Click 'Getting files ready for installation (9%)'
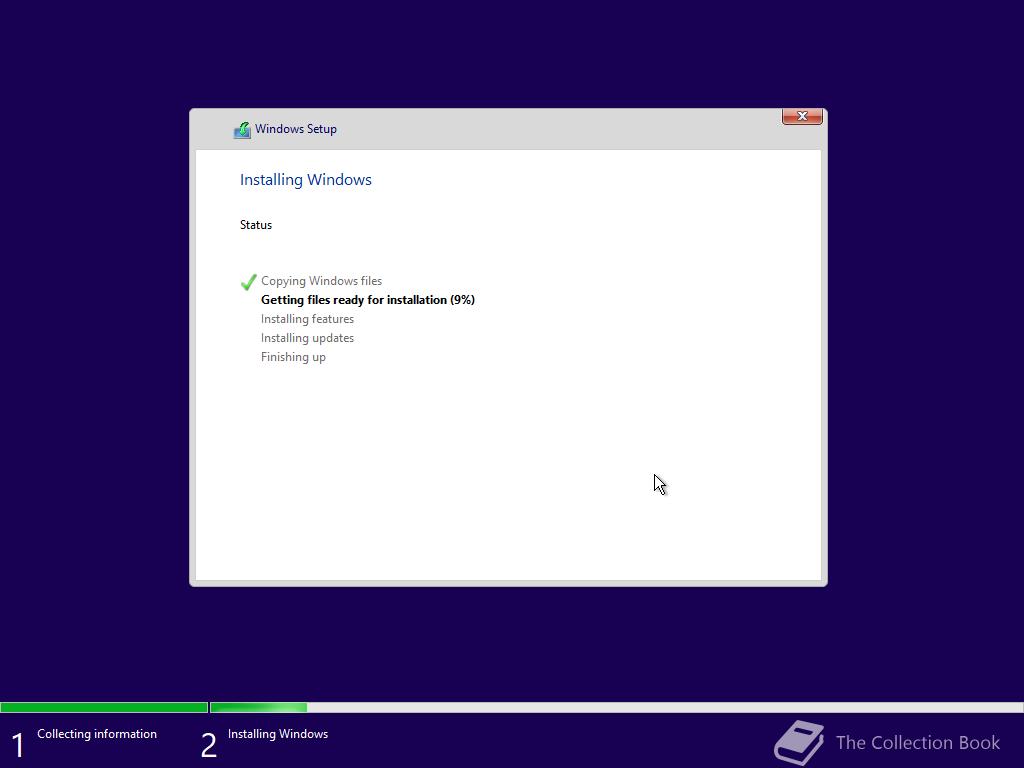The image size is (1024, 768). point(368,300)
